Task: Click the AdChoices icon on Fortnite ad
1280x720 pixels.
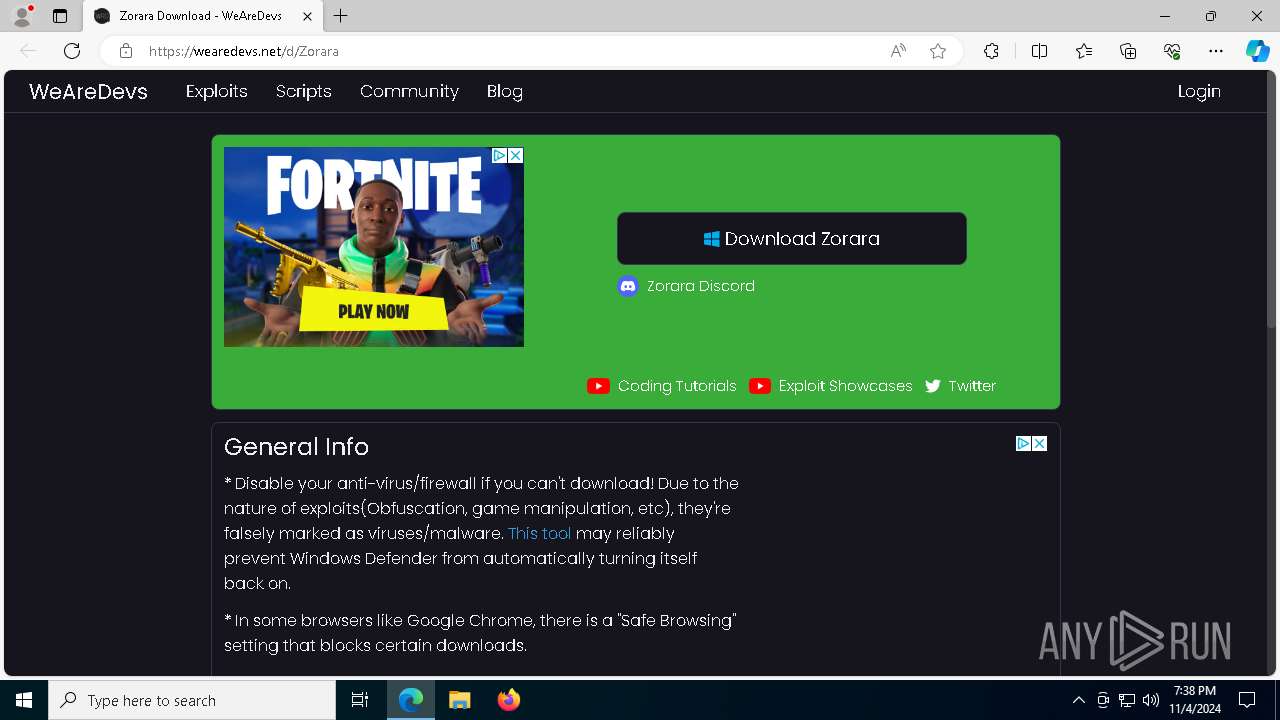Action: 500,155
